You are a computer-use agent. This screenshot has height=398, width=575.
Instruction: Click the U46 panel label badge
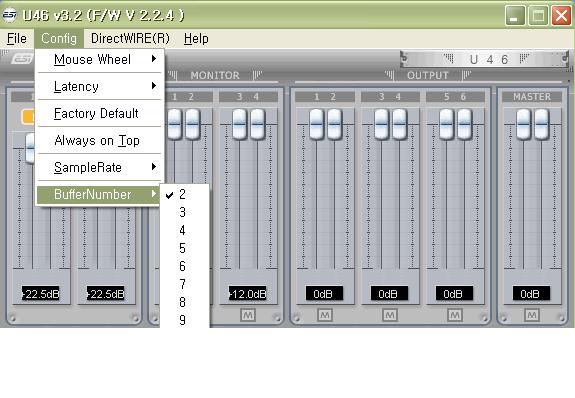(484, 59)
